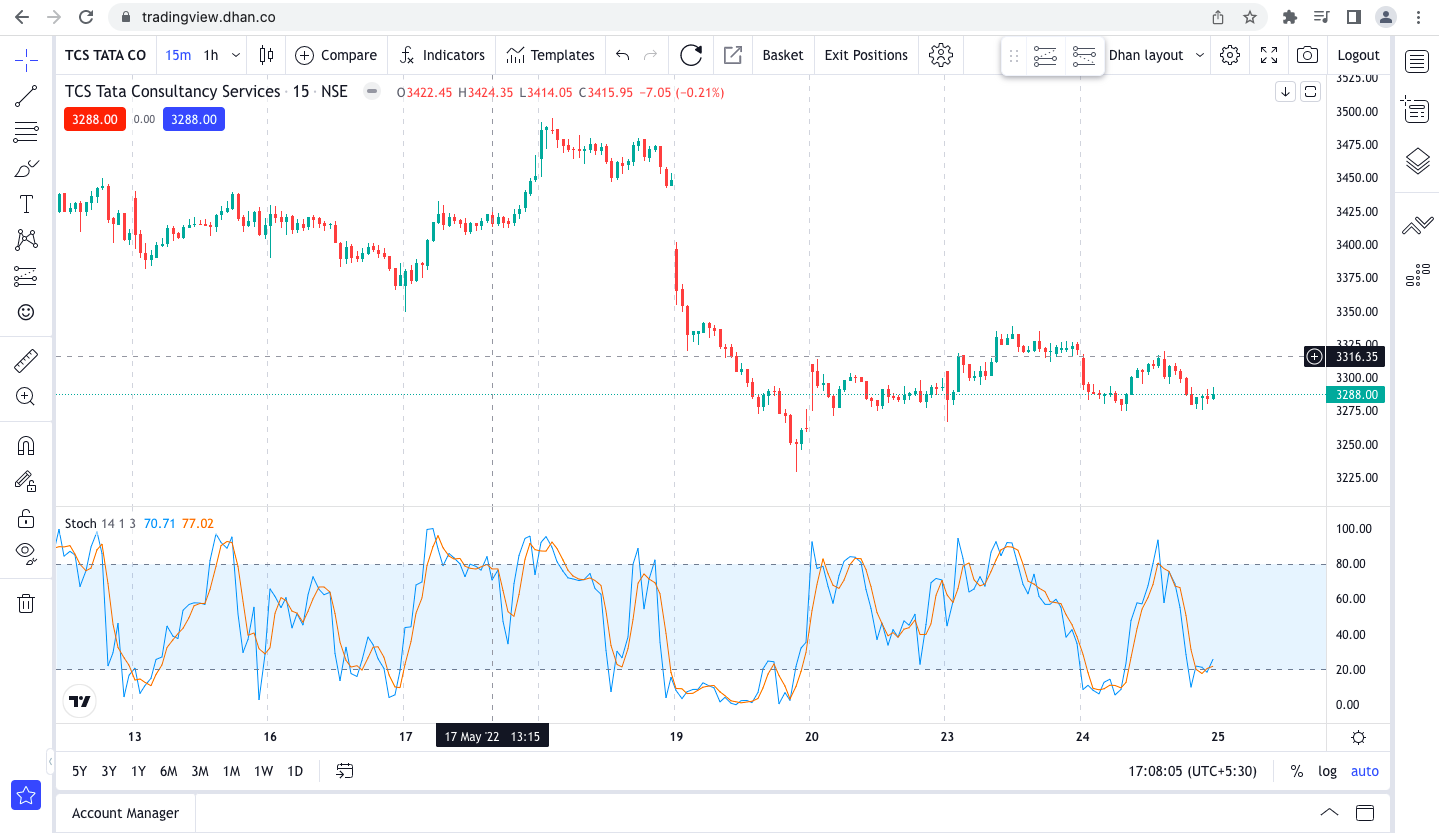
Task: Click the Stoch indicator legend label
Action: coord(81,523)
